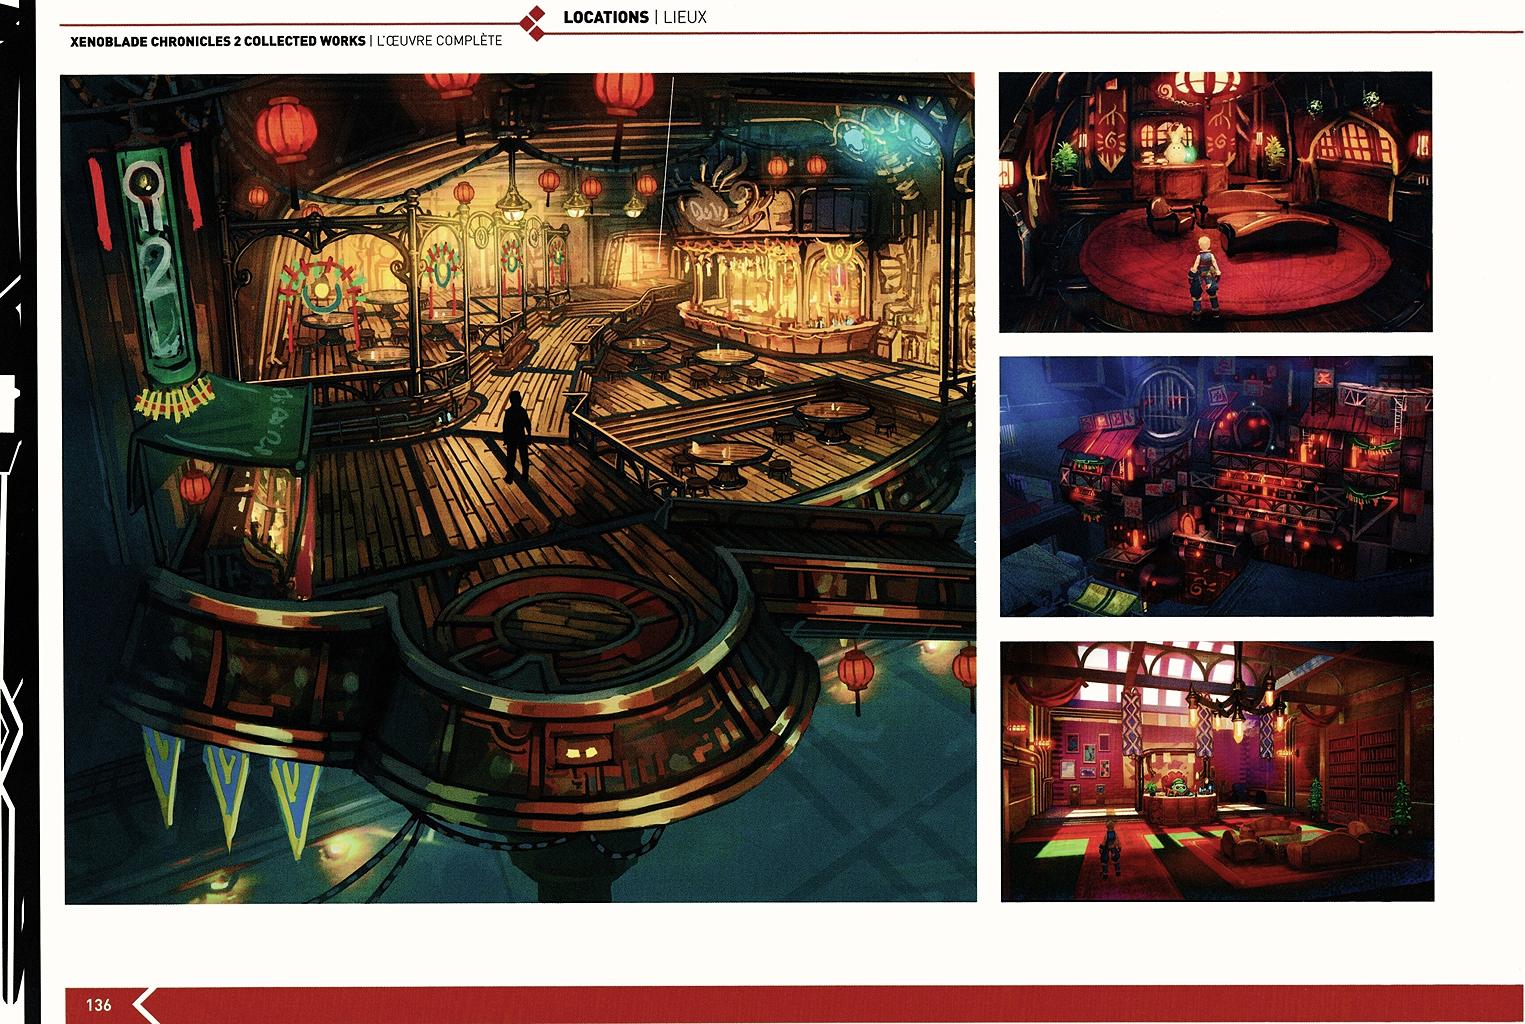The height and width of the screenshot is (1024, 1525).
Task: Click the red footer bar
Action: coord(800,1004)
